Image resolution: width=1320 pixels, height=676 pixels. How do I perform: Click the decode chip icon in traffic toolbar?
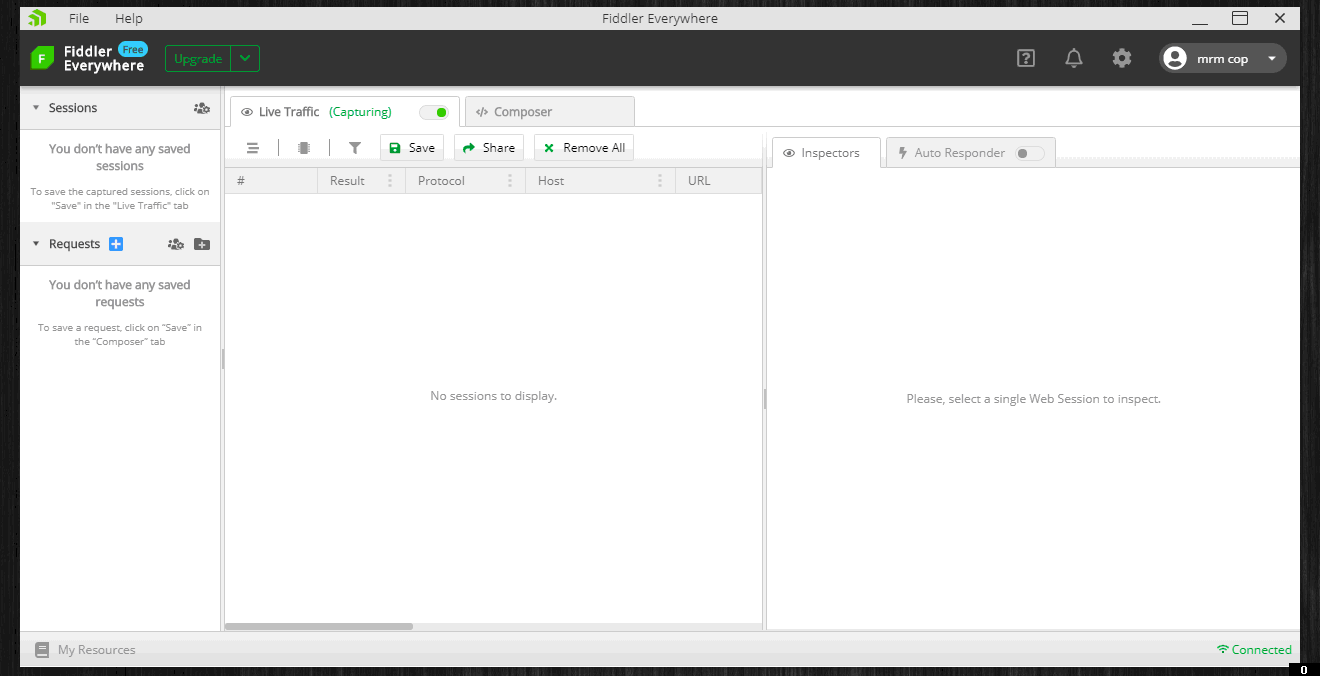pos(304,148)
